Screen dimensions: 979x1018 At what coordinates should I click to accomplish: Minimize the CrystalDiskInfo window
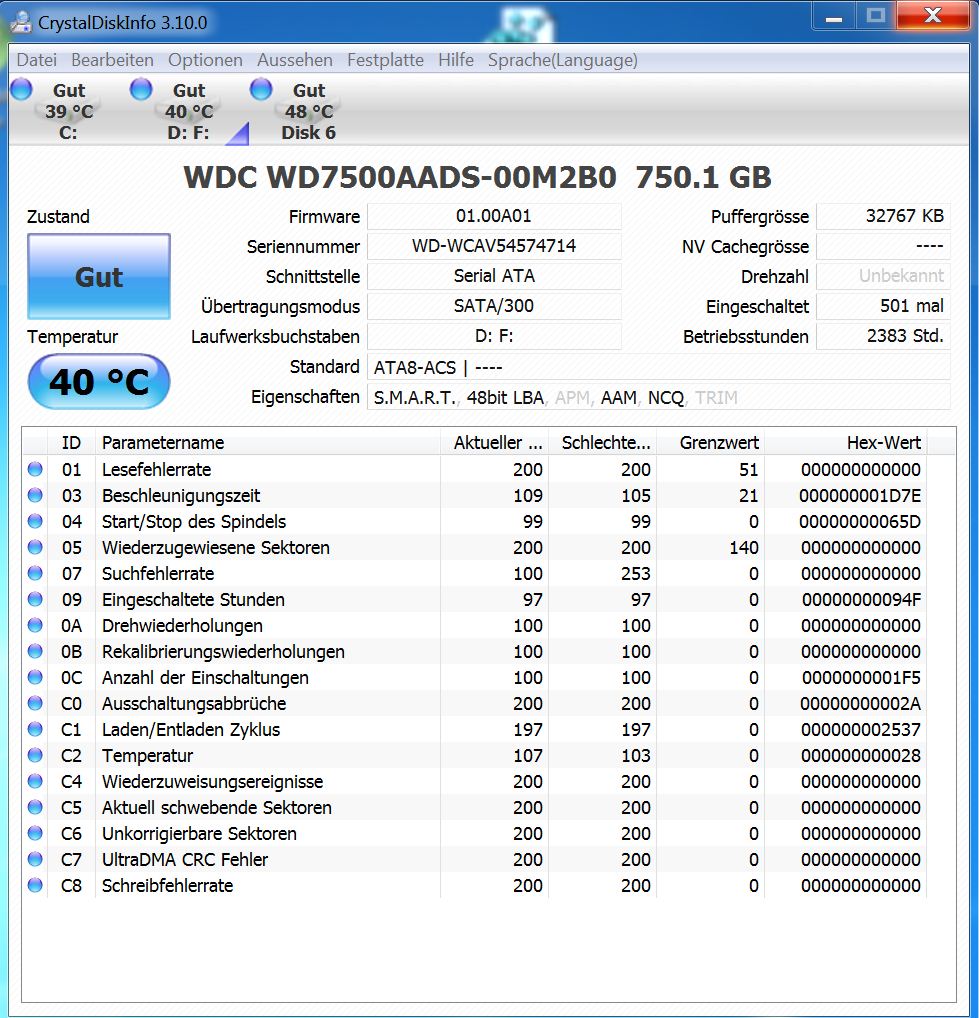[834, 16]
